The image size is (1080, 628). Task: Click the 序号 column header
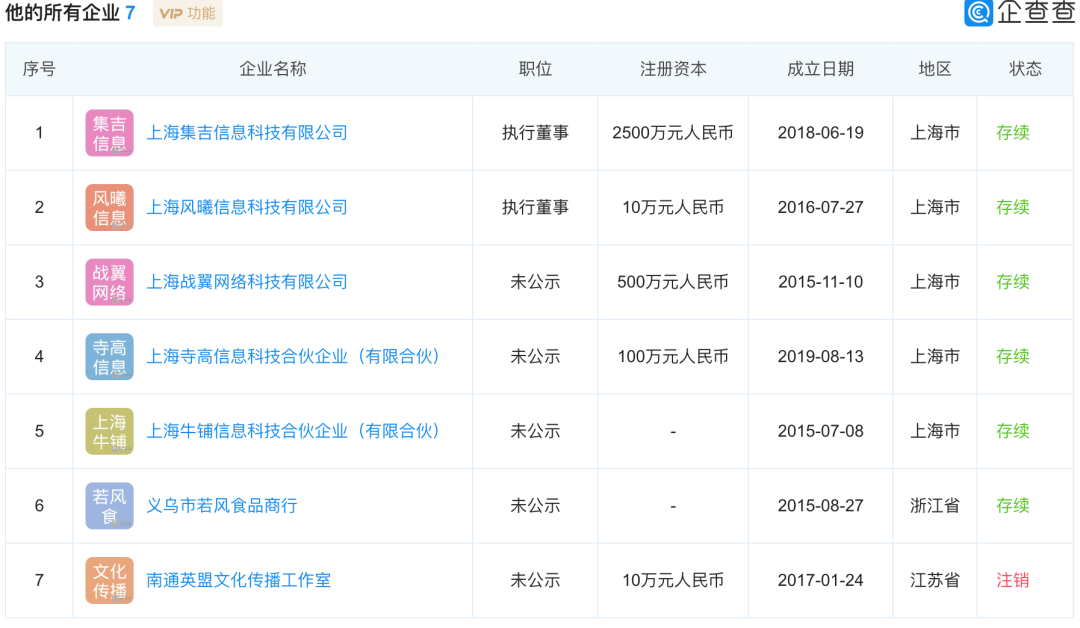coord(39,69)
